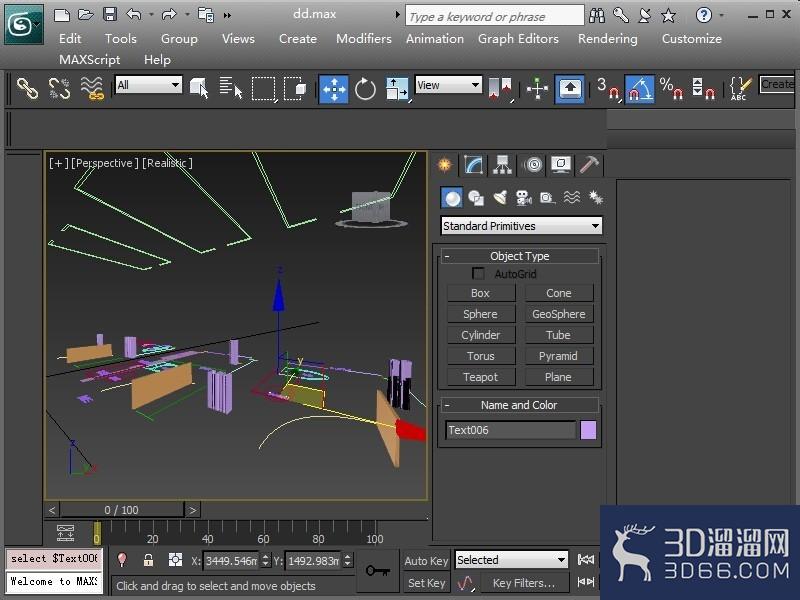Switch to the Modify panel tab
The image size is (800, 600).
pyautogui.click(x=473, y=165)
